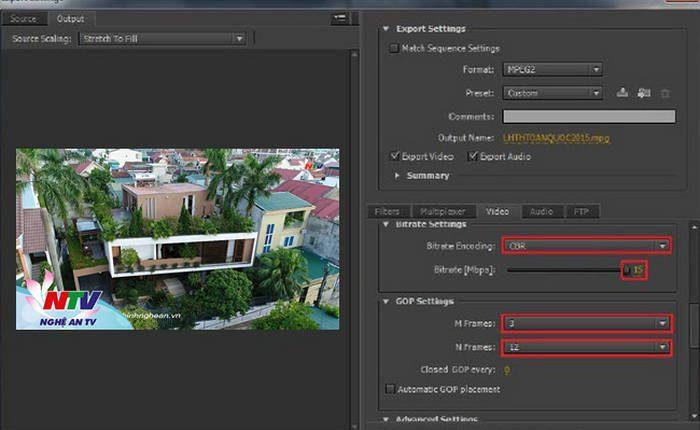
Task: Click the Delete Preset trash icon
Action: point(664,93)
